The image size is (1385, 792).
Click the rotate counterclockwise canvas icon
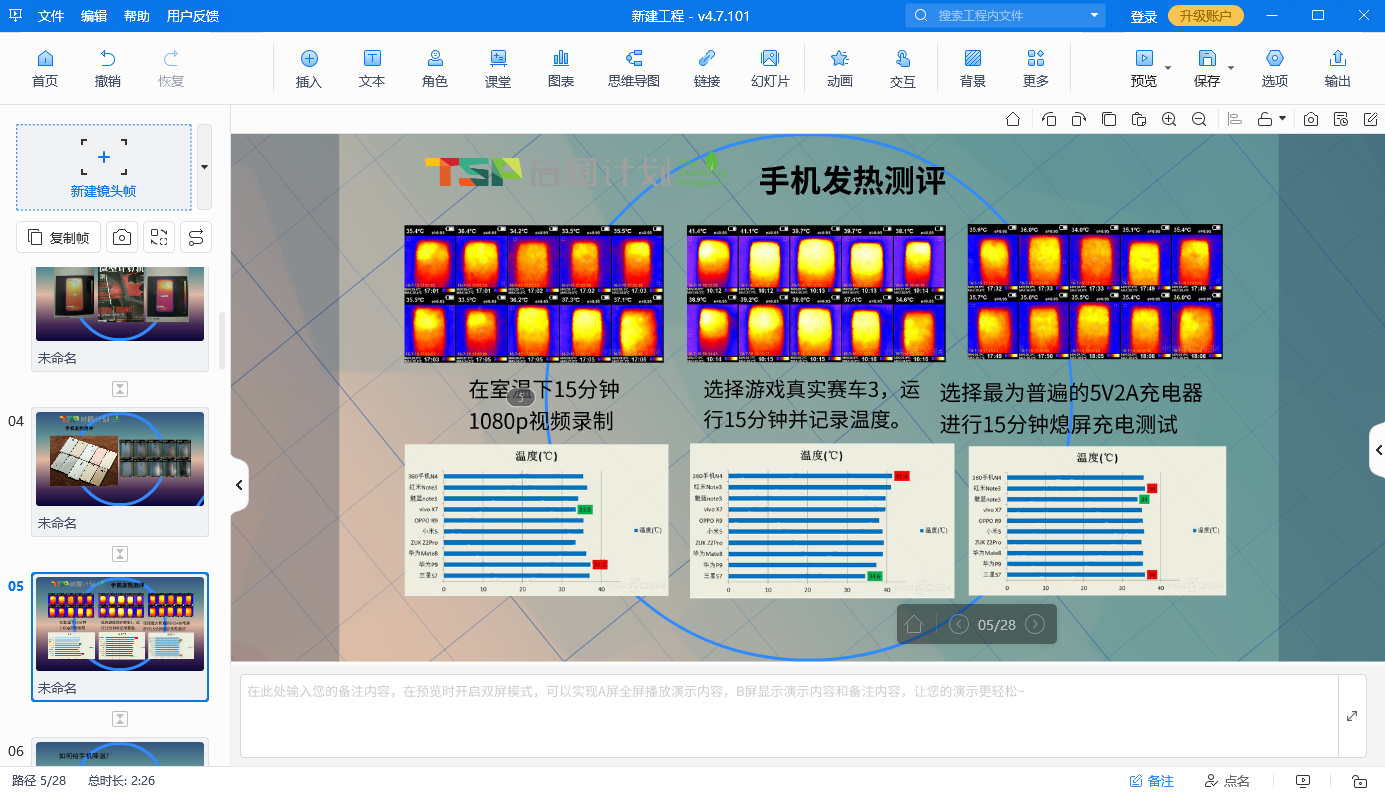[1049, 119]
